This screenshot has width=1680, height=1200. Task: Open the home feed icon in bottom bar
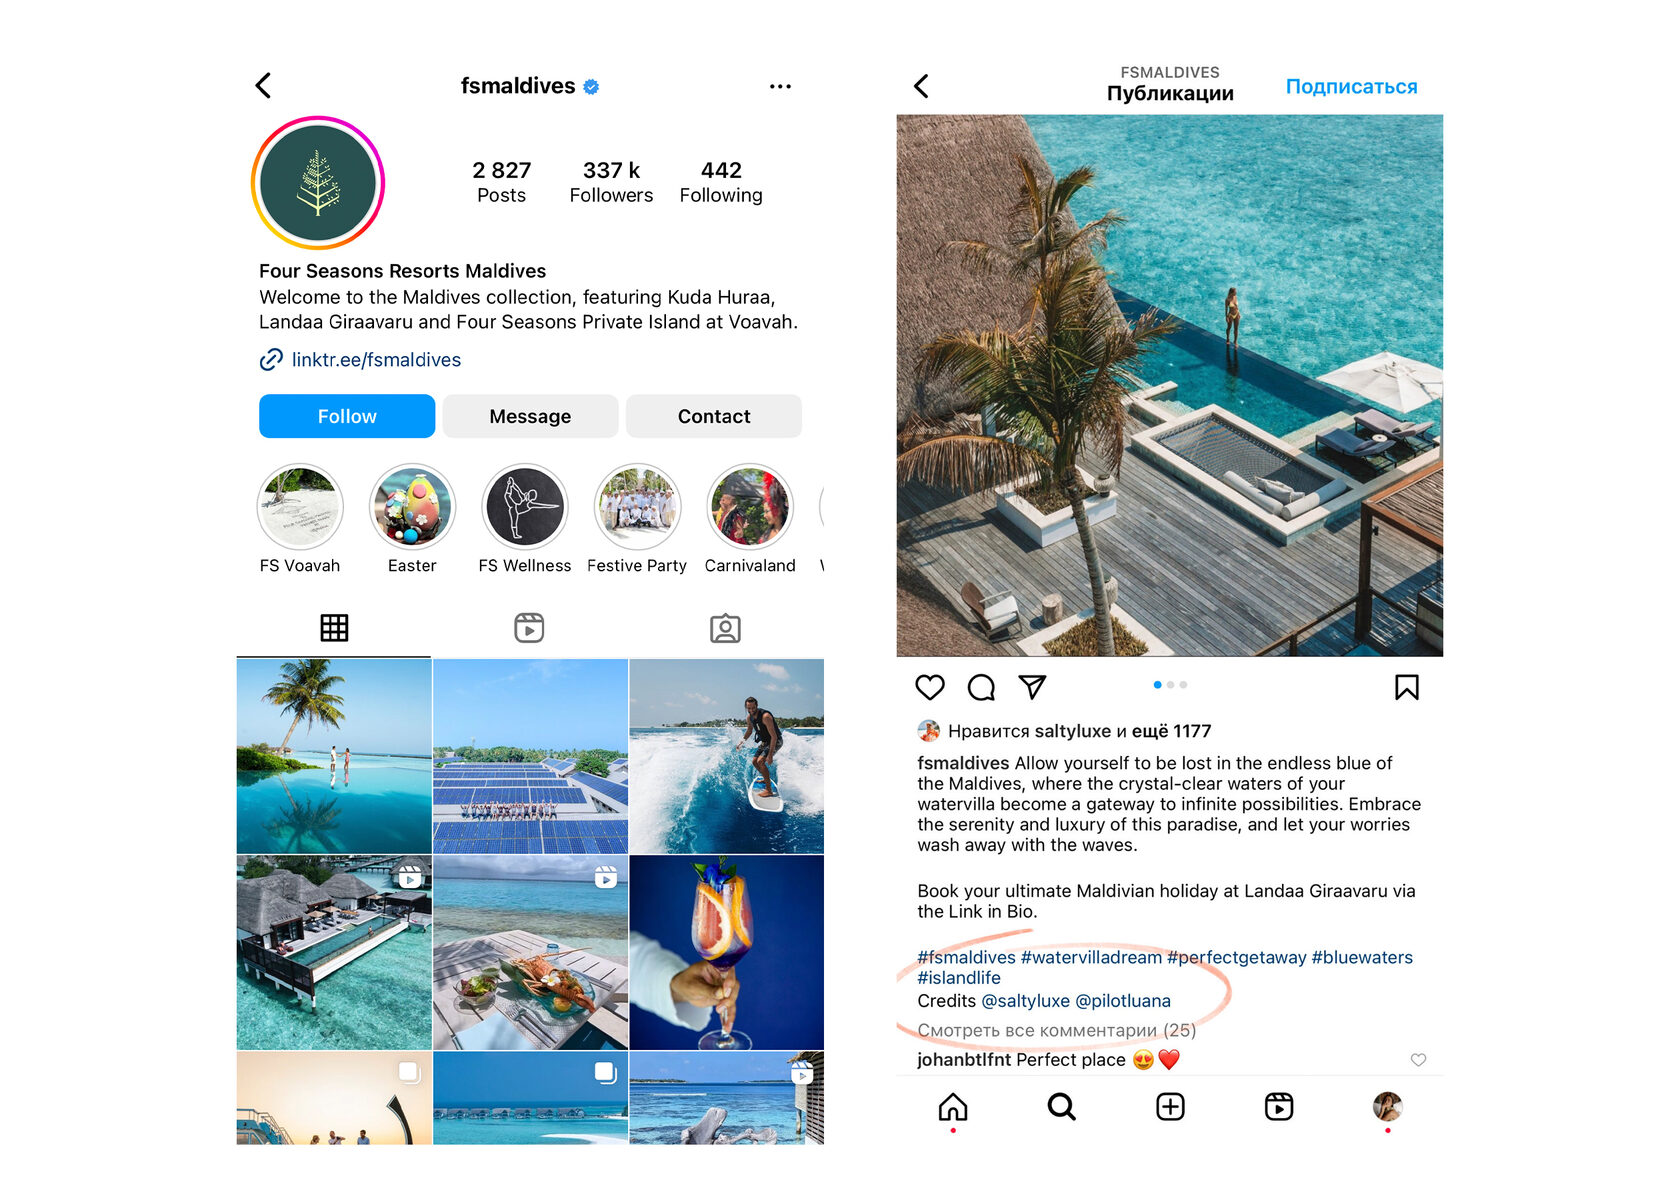pos(953,1107)
